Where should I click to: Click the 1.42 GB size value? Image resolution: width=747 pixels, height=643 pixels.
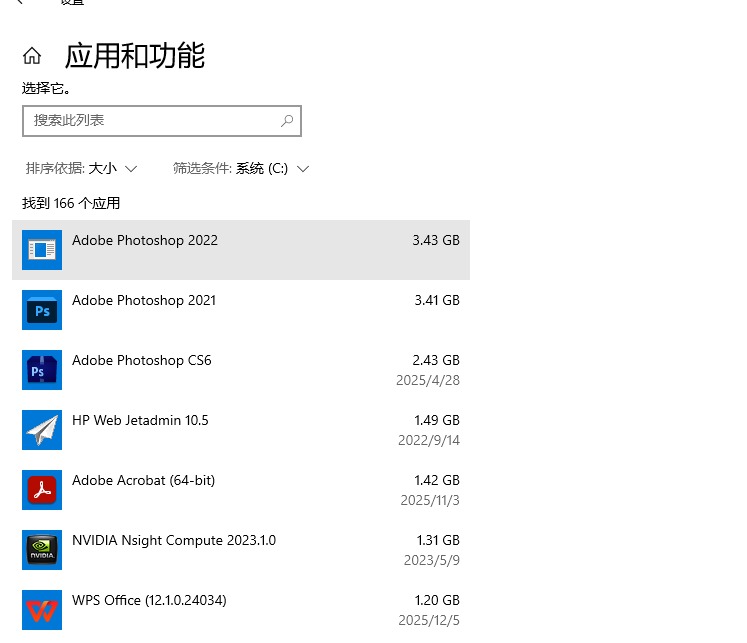(437, 480)
